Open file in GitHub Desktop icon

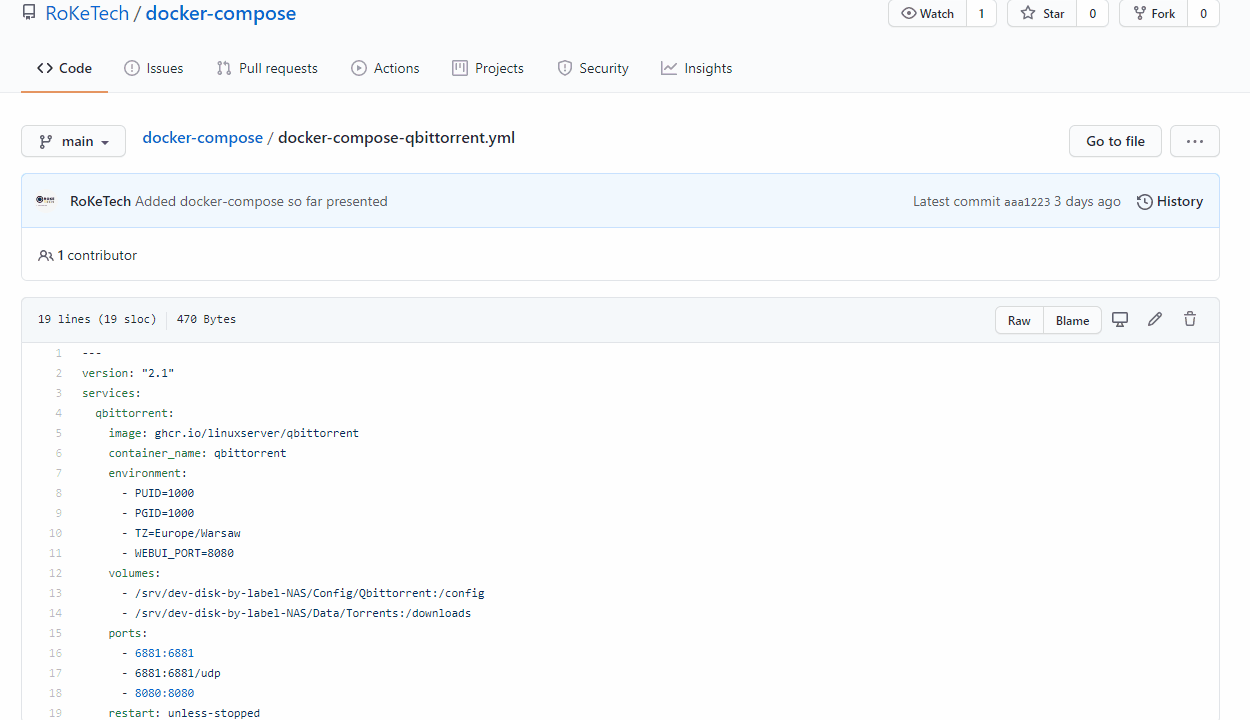pyautogui.click(x=1120, y=320)
